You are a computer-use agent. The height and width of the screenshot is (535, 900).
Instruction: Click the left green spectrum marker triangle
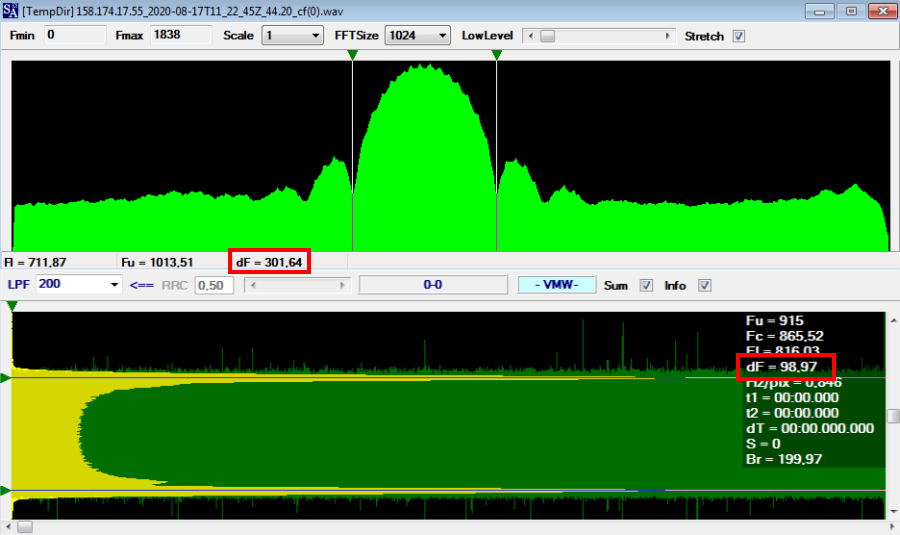pos(352,55)
